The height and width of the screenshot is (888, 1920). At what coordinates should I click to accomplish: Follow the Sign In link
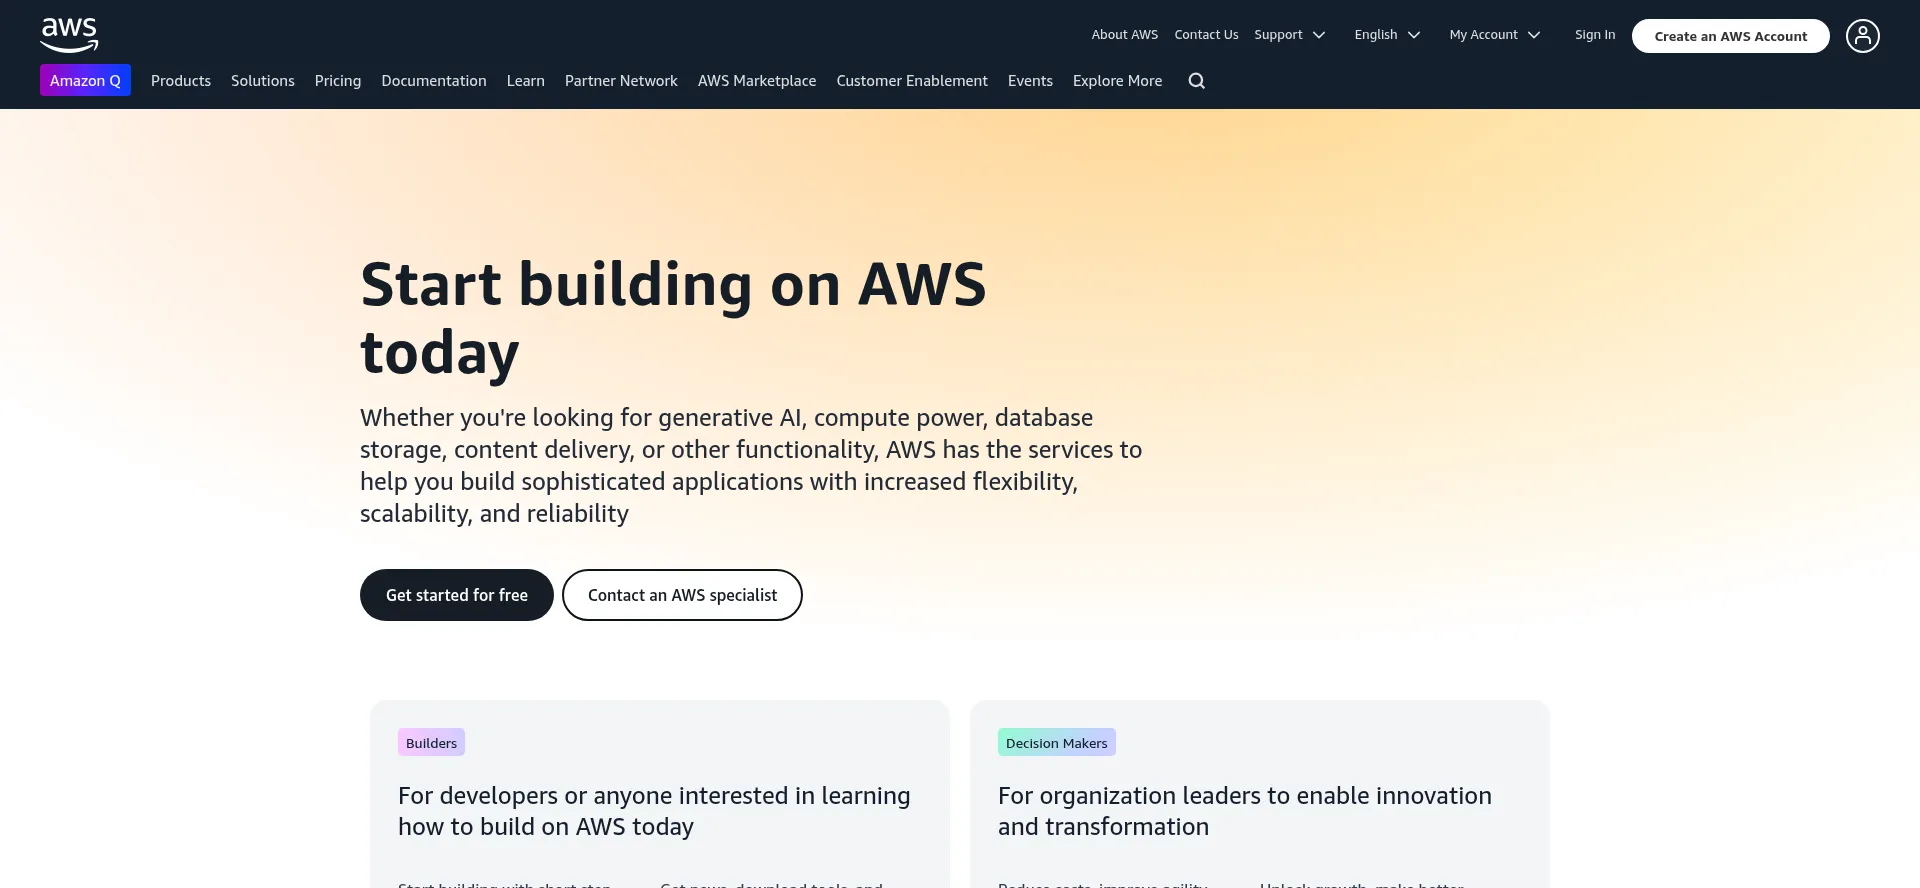point(1595,35)
